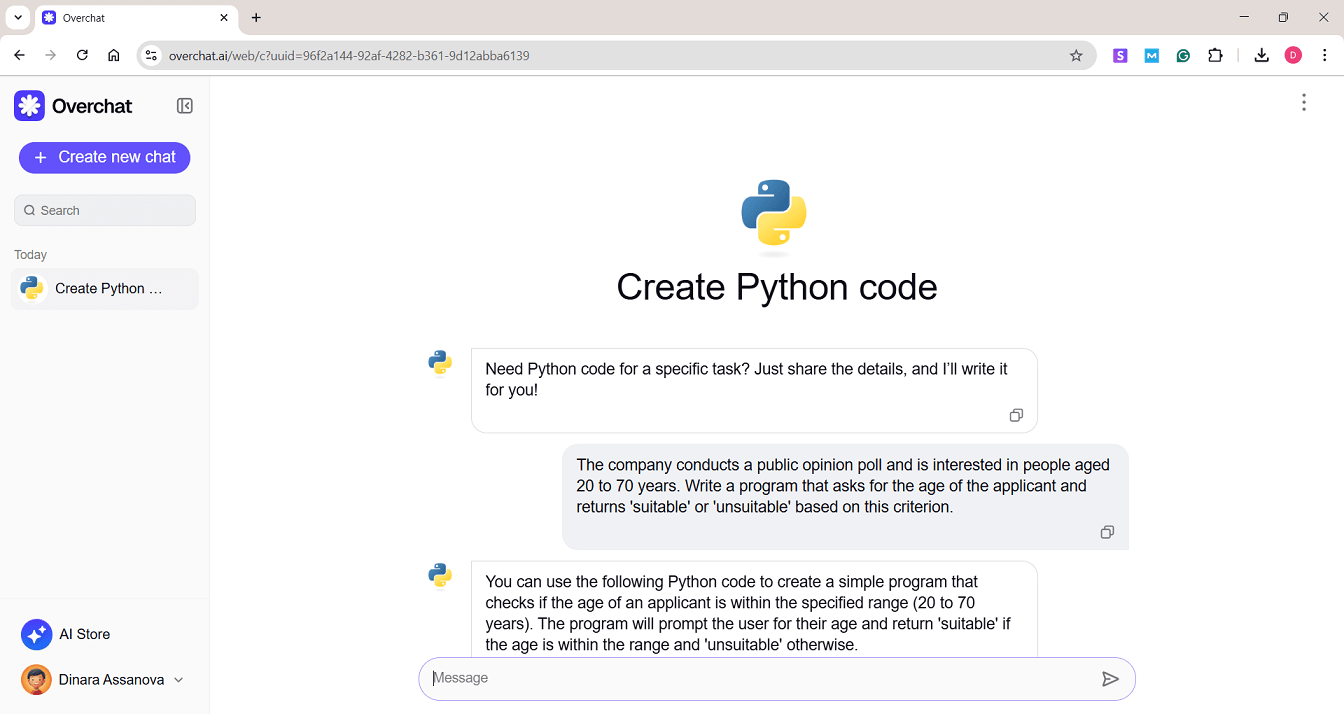Screen dimensions: 1344x714
Task: Reload the page
Action: click(x=82, y=56)
